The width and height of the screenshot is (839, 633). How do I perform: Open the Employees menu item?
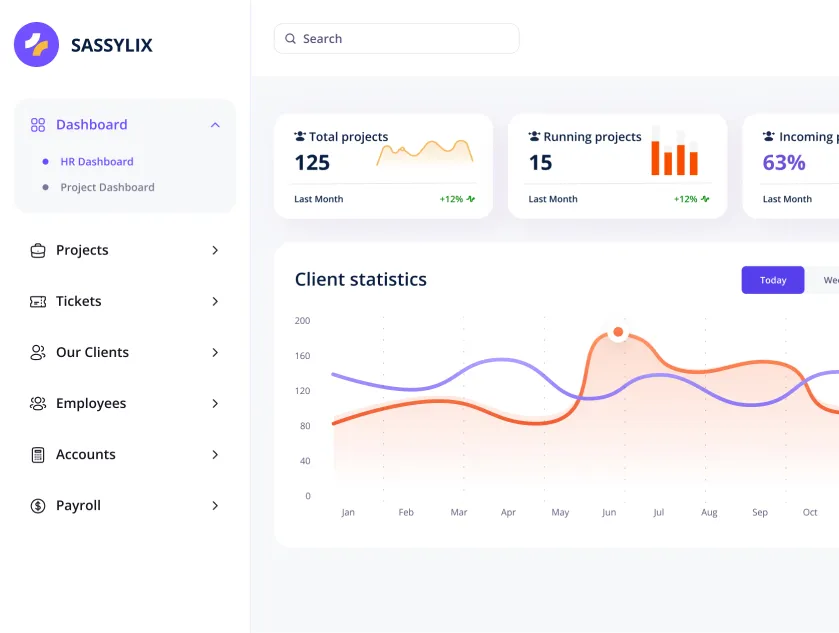click(x=125, y=403)
